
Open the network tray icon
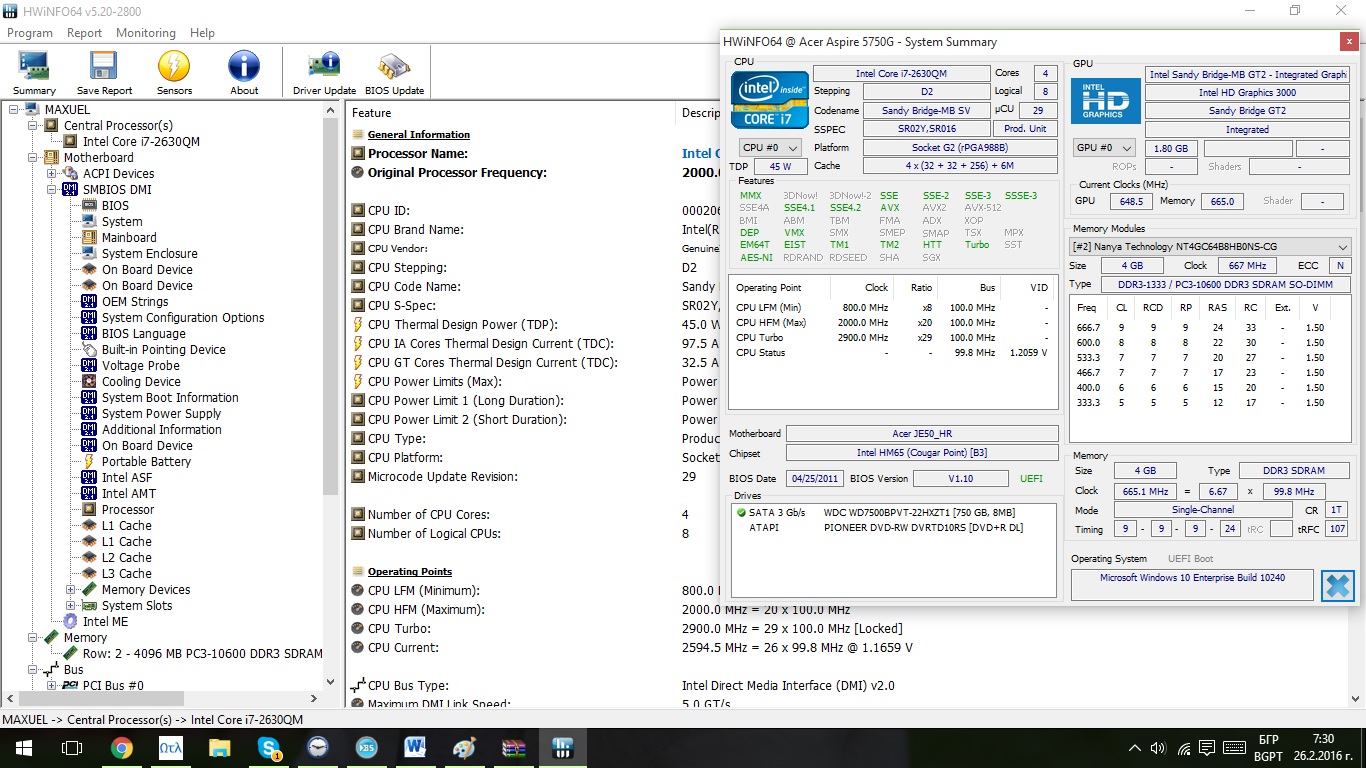tap(1185, 748)
